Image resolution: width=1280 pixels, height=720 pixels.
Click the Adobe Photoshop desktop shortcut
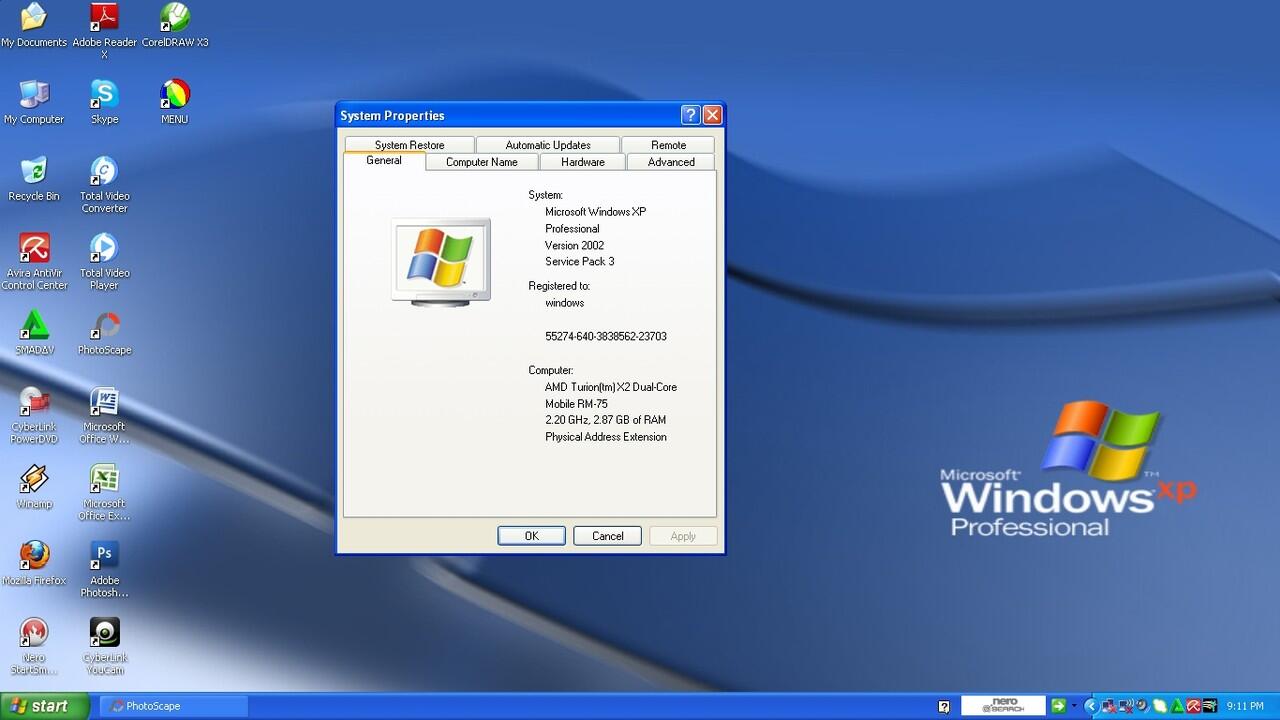pyautogui.click(x=104, y=570)
